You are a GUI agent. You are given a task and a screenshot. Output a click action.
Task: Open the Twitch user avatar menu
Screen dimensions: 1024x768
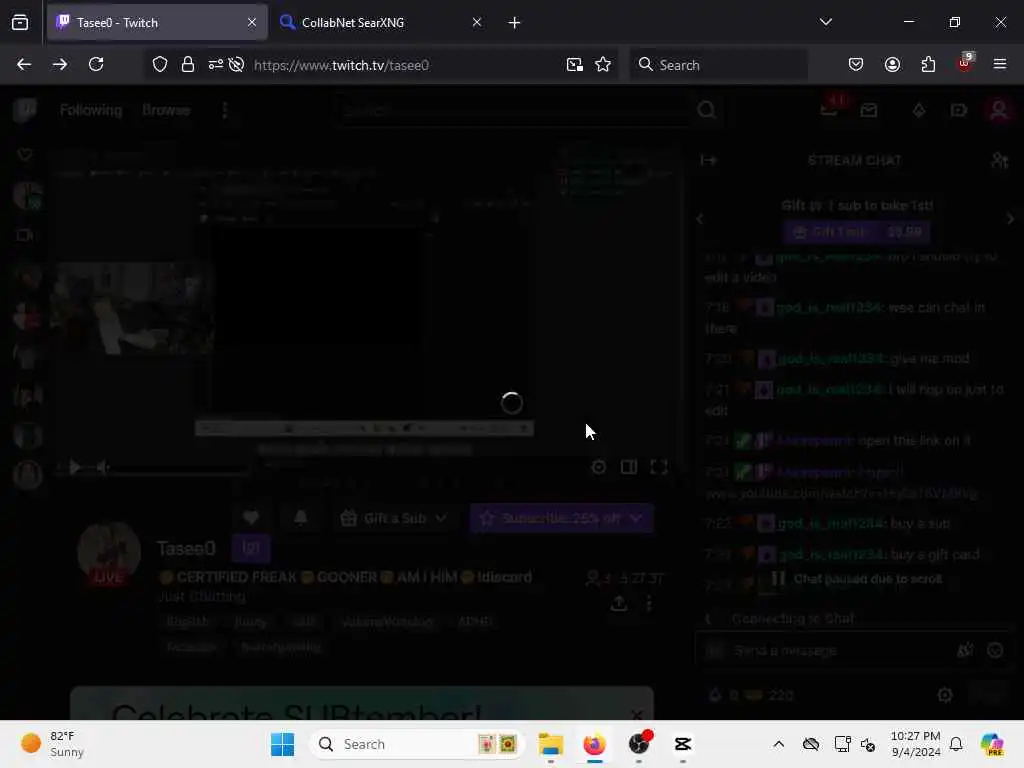[x=999, y=110]
